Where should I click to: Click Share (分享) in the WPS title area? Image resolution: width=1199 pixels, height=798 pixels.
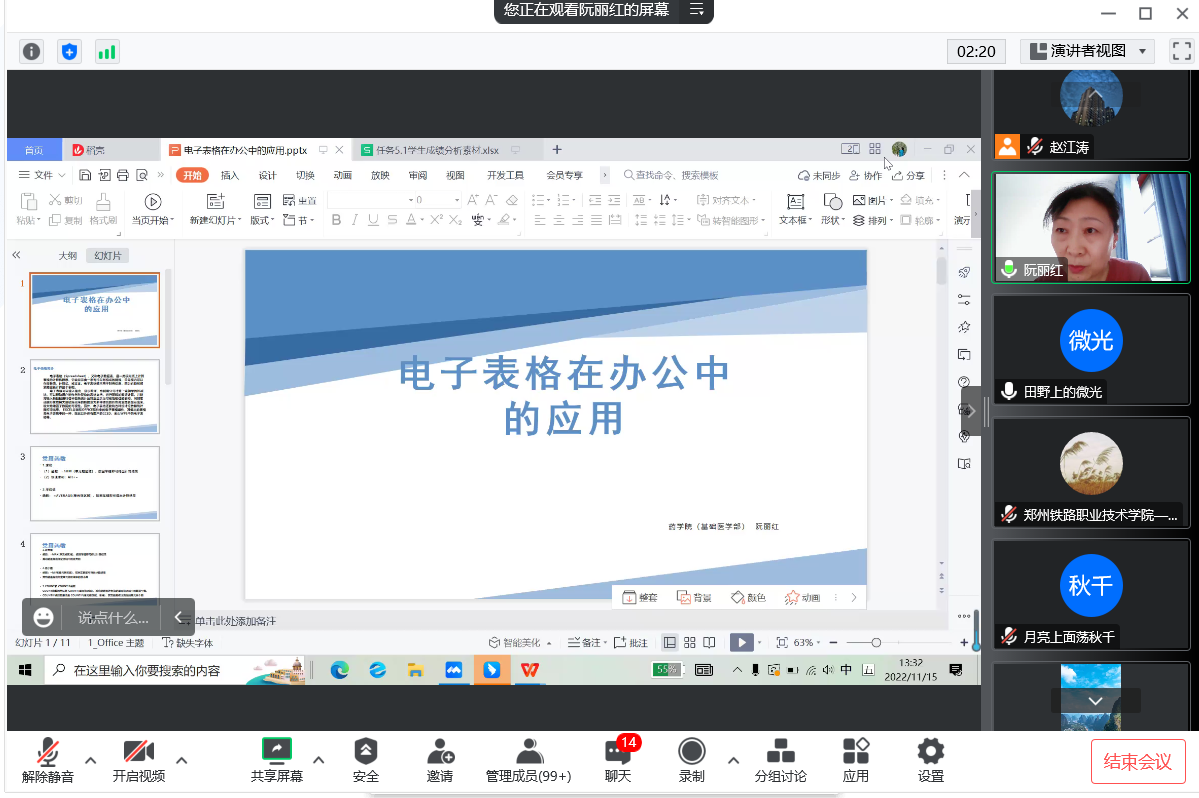(x=908, y=175)
